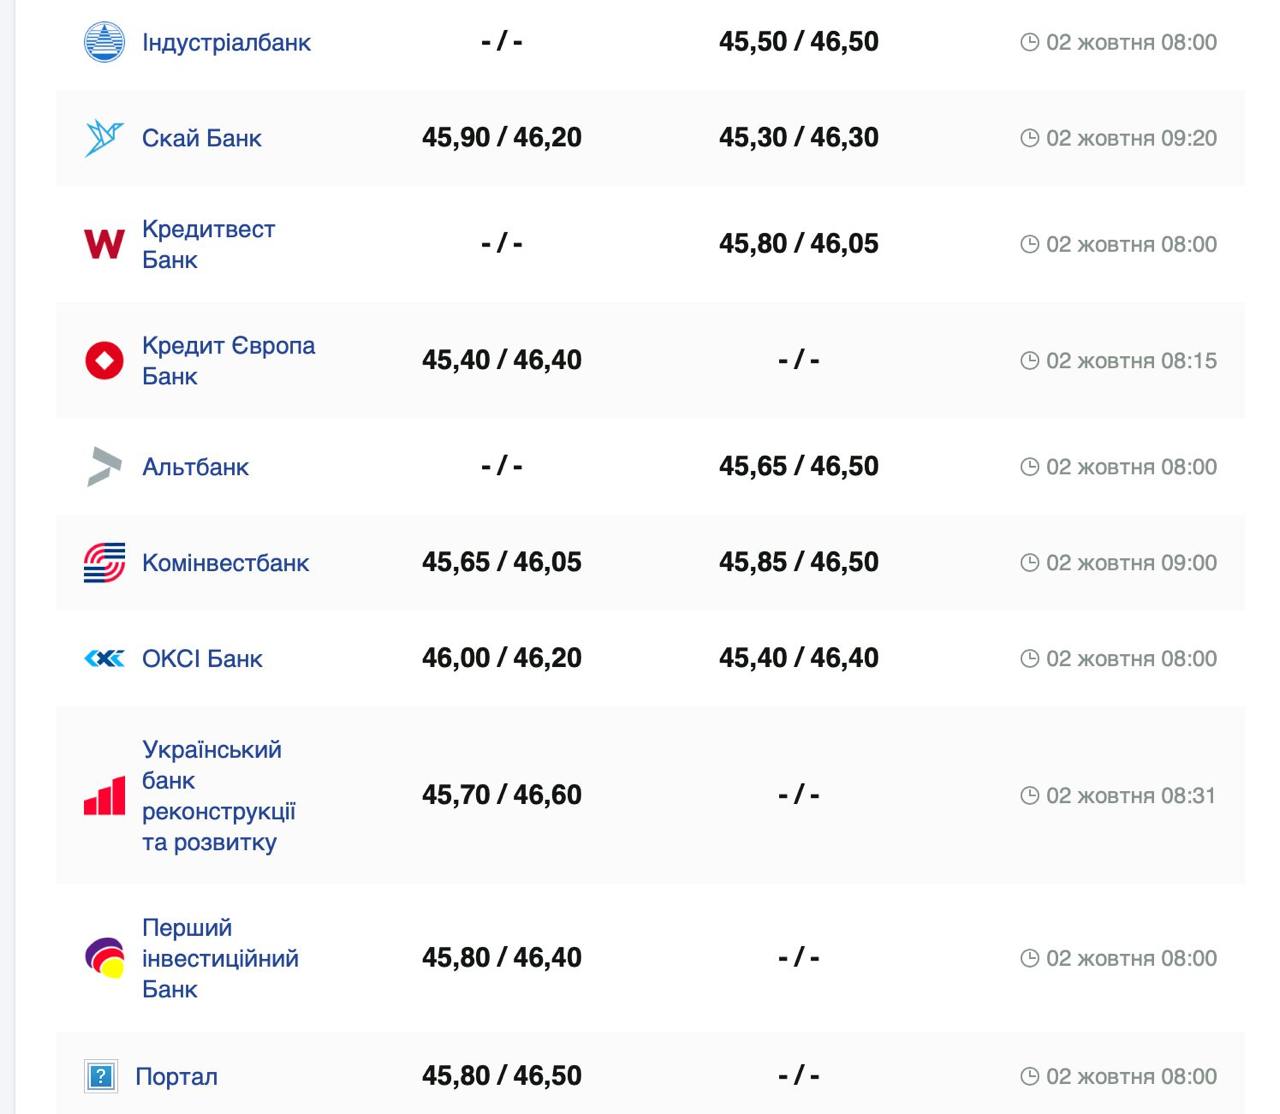Open the ОКСІ Банк link

pyautogui.click(x=202, y=659)
